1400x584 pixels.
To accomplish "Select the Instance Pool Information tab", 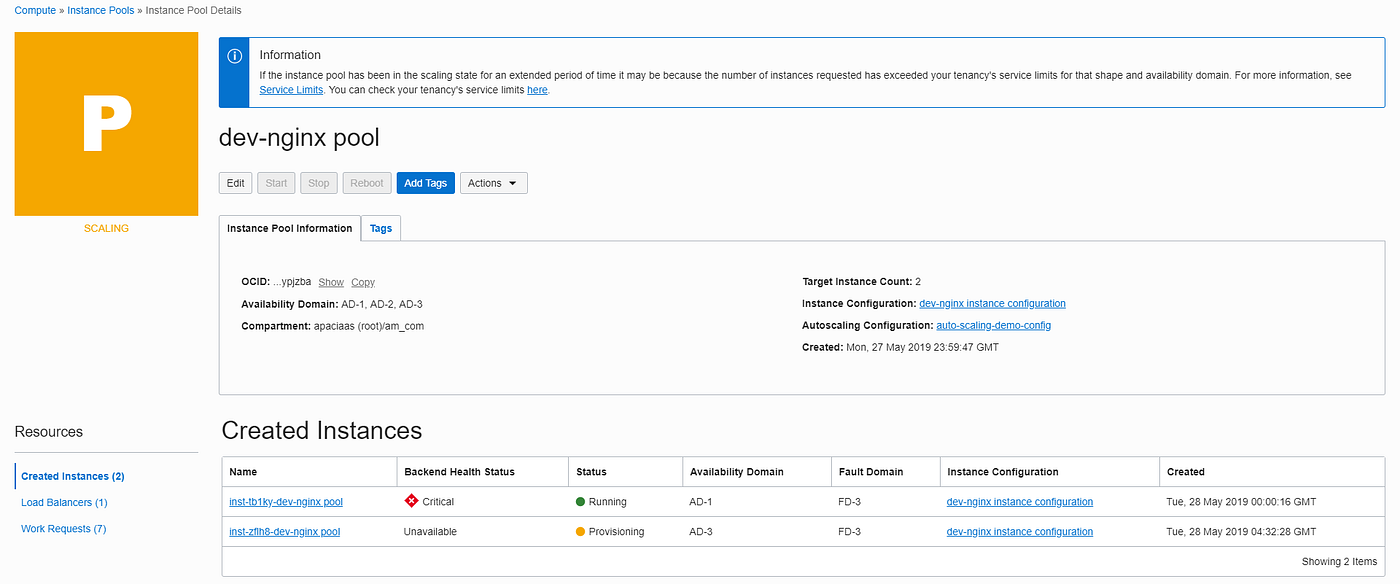I will tap(289, 228).
